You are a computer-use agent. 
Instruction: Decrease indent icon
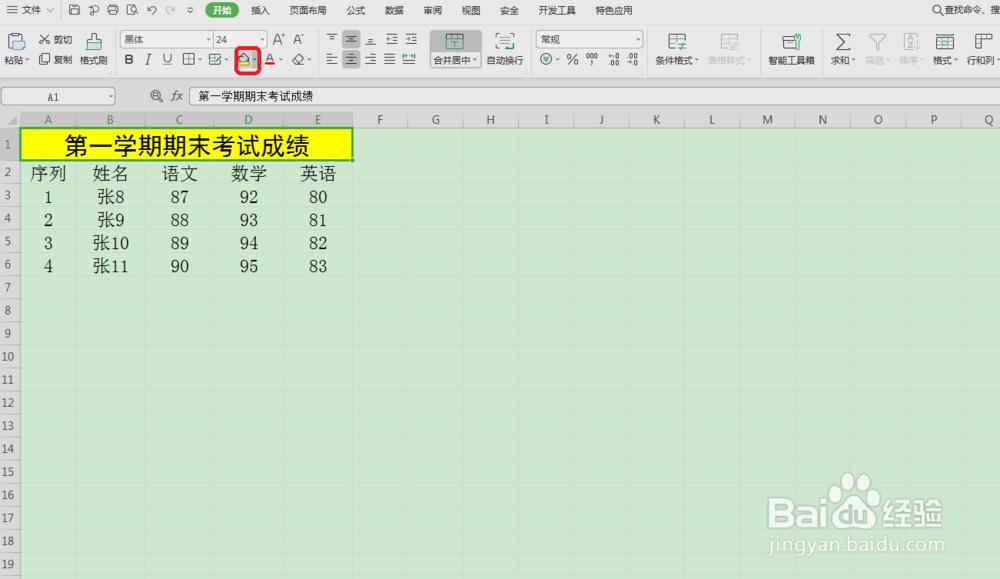pyautogui.click(x=392, y=40)
